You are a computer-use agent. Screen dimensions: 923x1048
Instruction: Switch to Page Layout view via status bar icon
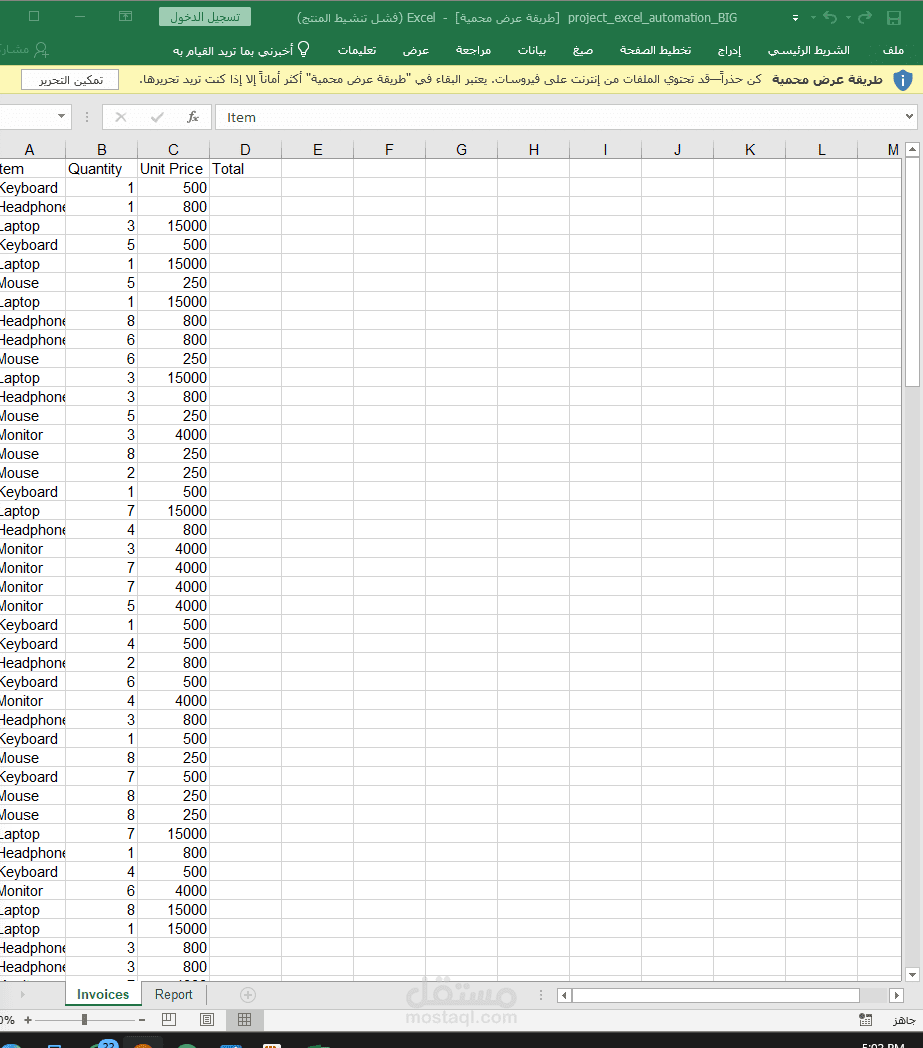[x=207, y=1019]
